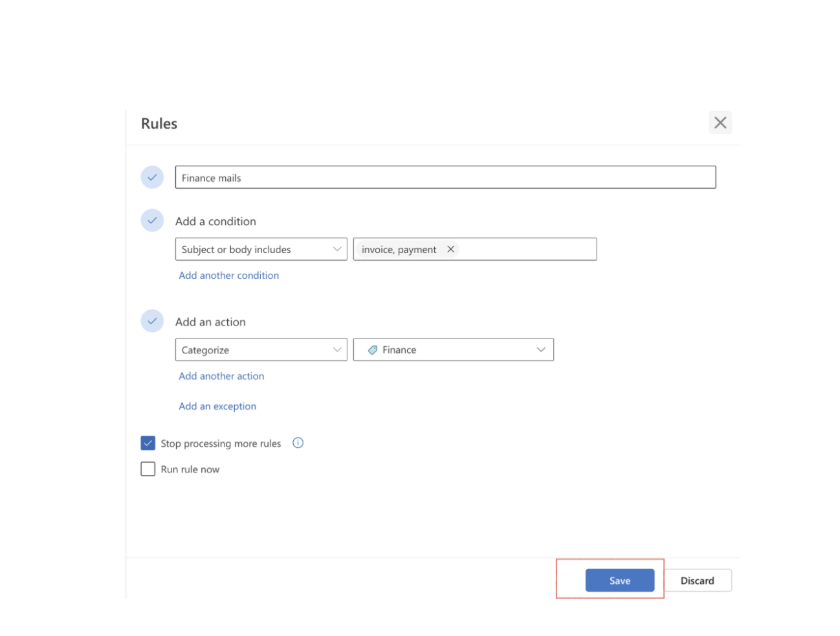Click Add an exception
This screenshot has height=636, width=840.
click(217, 406)
